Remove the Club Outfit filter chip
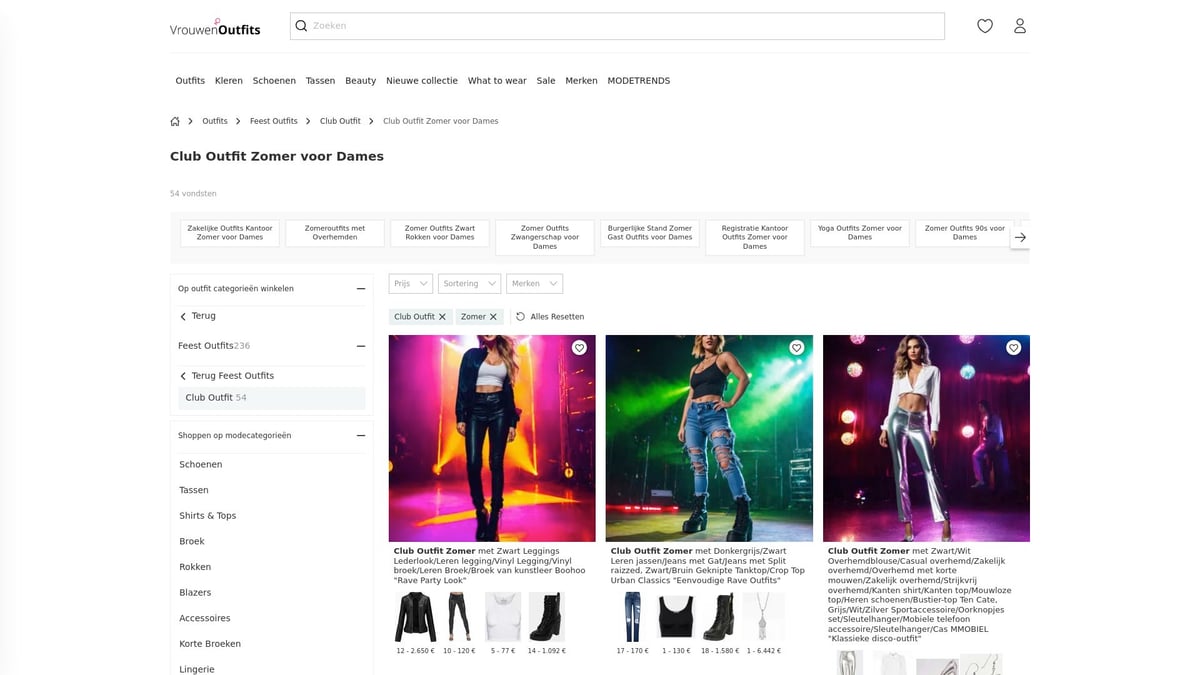The image size is (1200, 675). coord(442,316)
